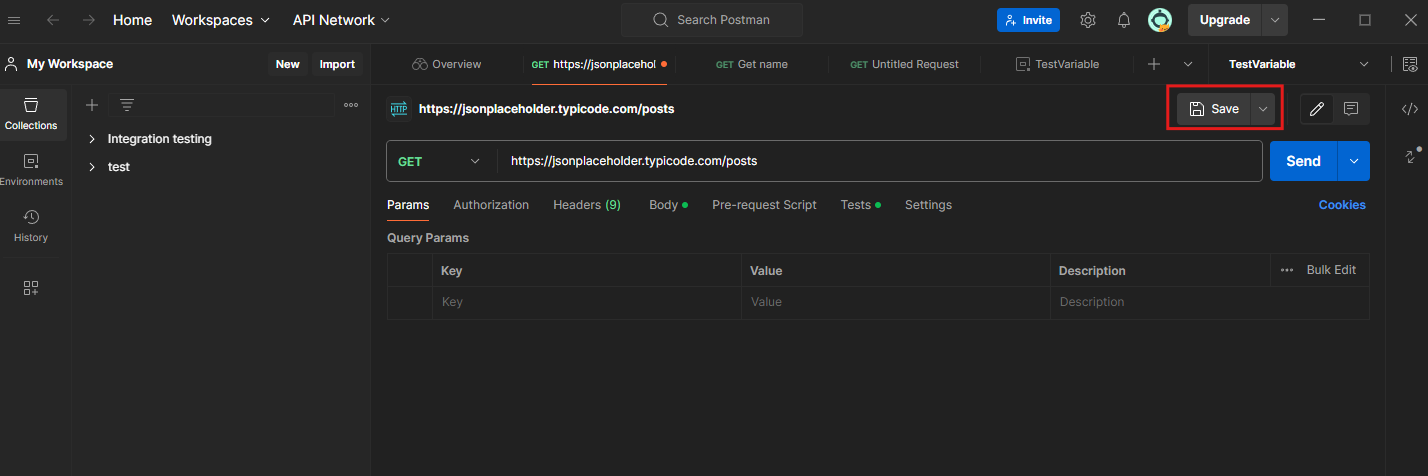Open the notifications bell
Screen dimensions: 1428x476
[1124, 20]
